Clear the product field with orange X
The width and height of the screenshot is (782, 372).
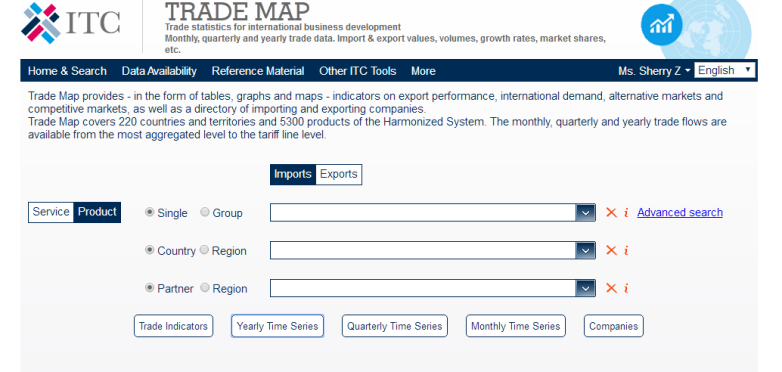tap(611, 212)
